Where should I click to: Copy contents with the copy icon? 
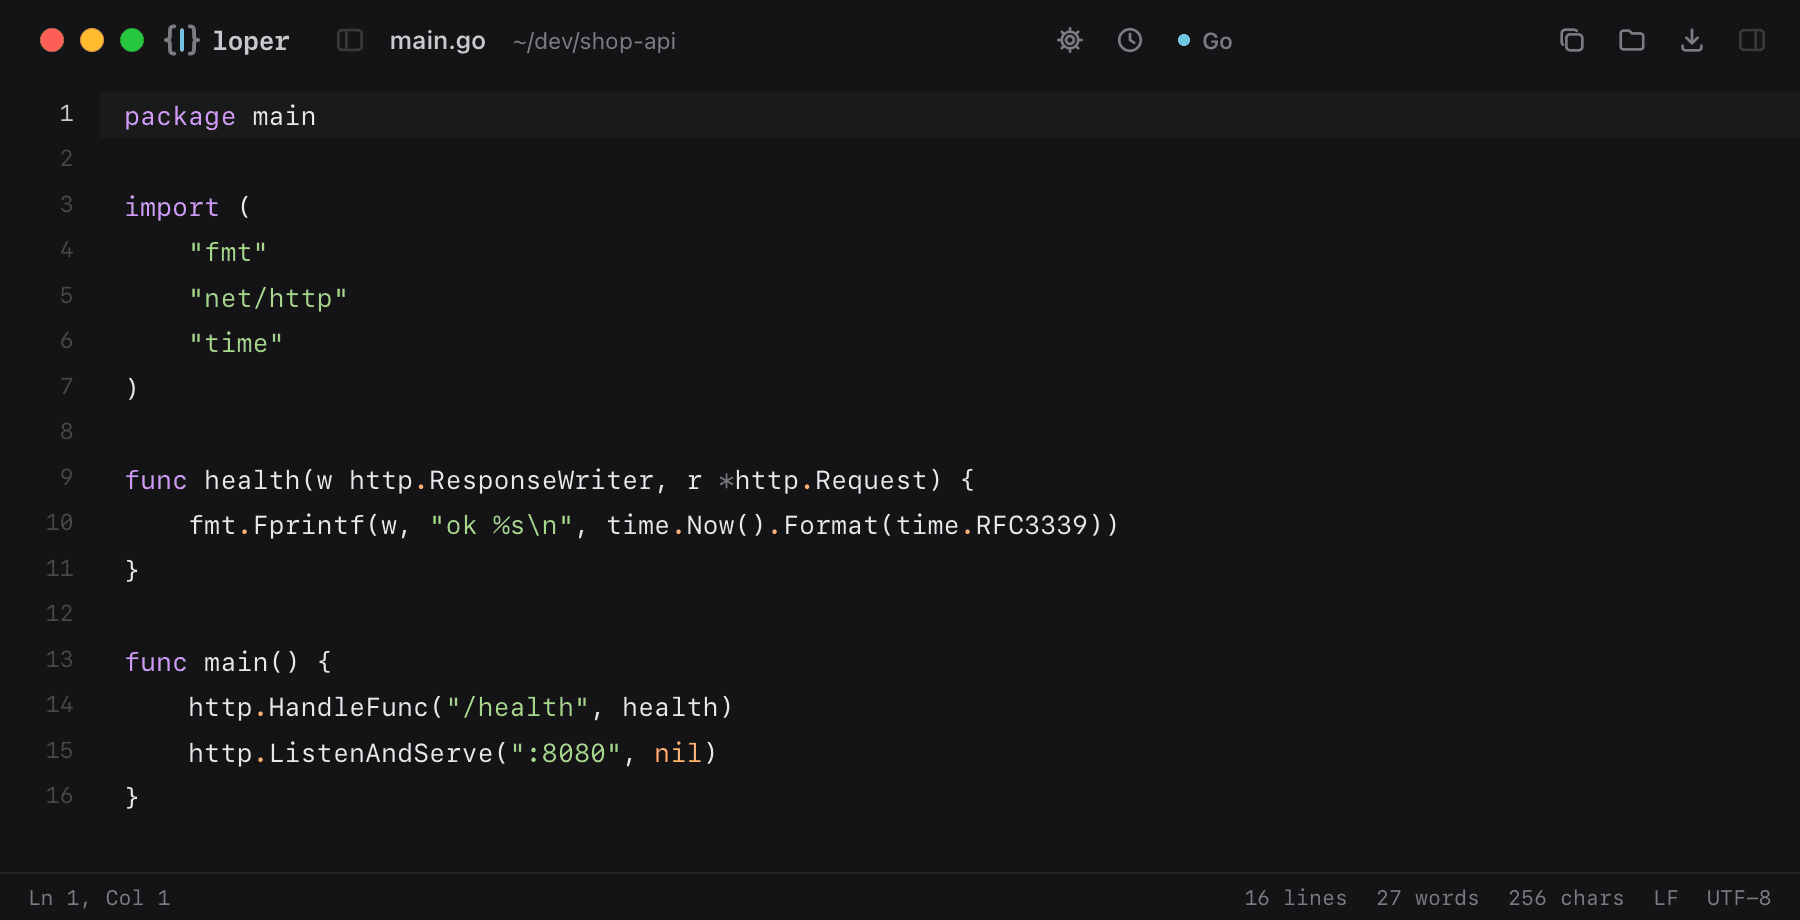[1572, 40]
